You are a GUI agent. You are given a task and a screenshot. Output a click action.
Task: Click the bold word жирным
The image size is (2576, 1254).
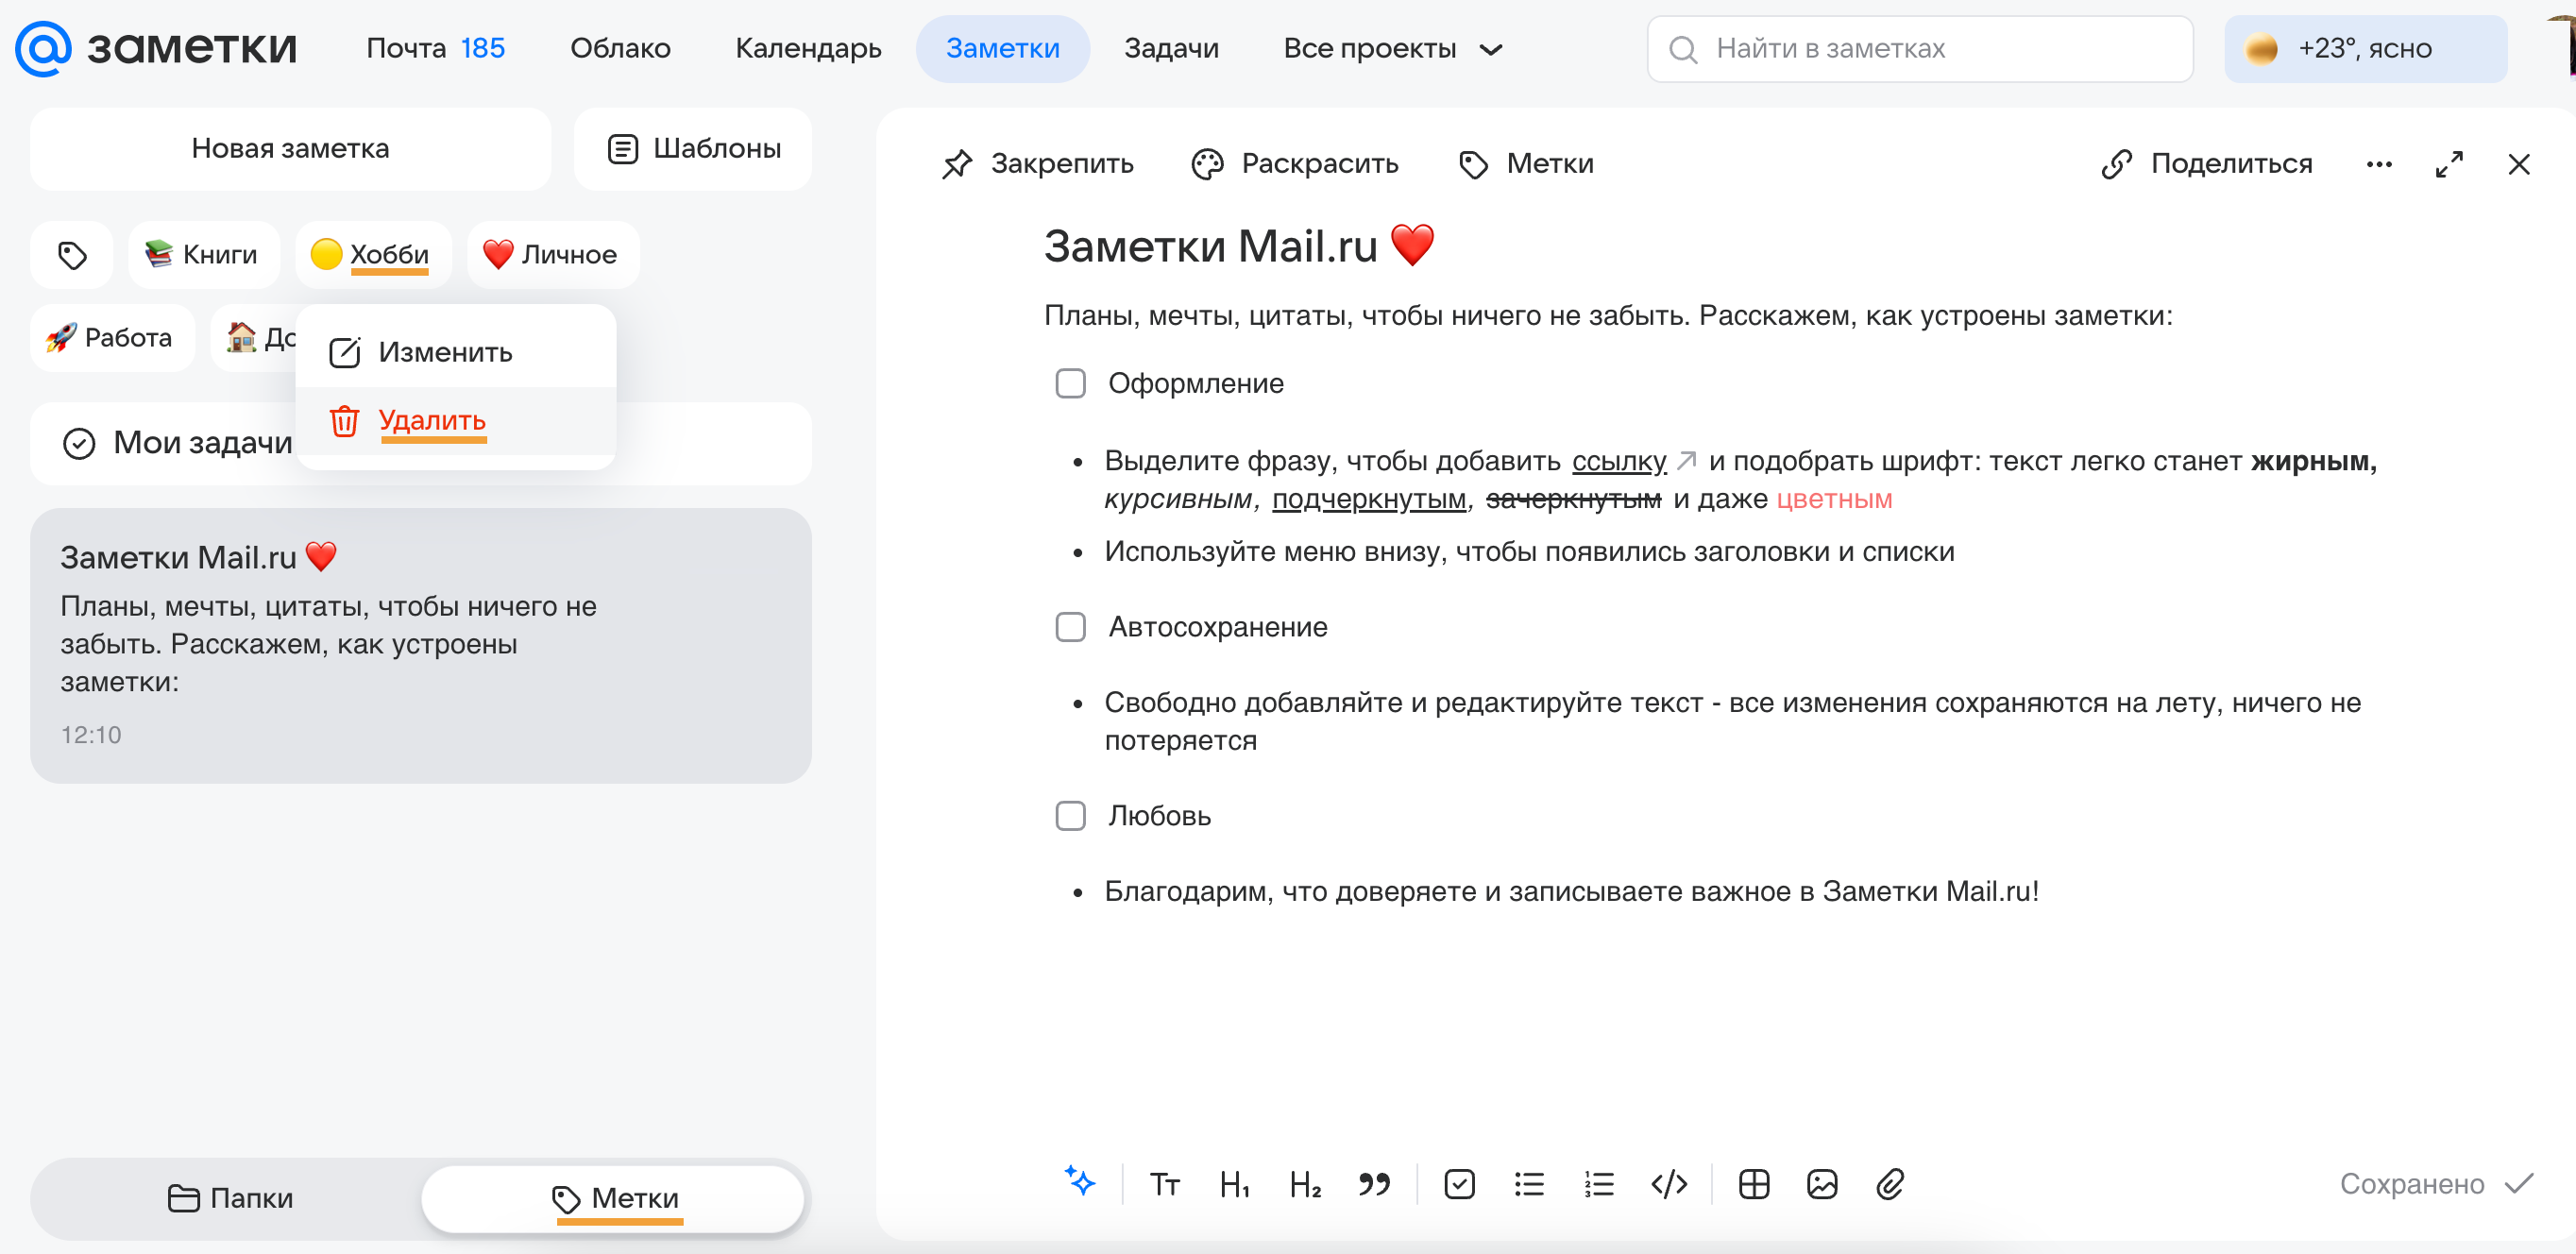point(2313,461)
